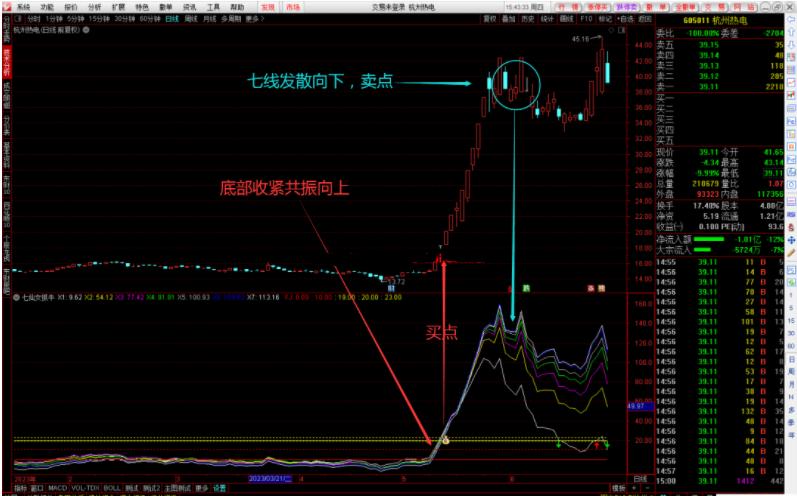
Task: Click the 15:00 trade tick row
Action: point(720,481)
